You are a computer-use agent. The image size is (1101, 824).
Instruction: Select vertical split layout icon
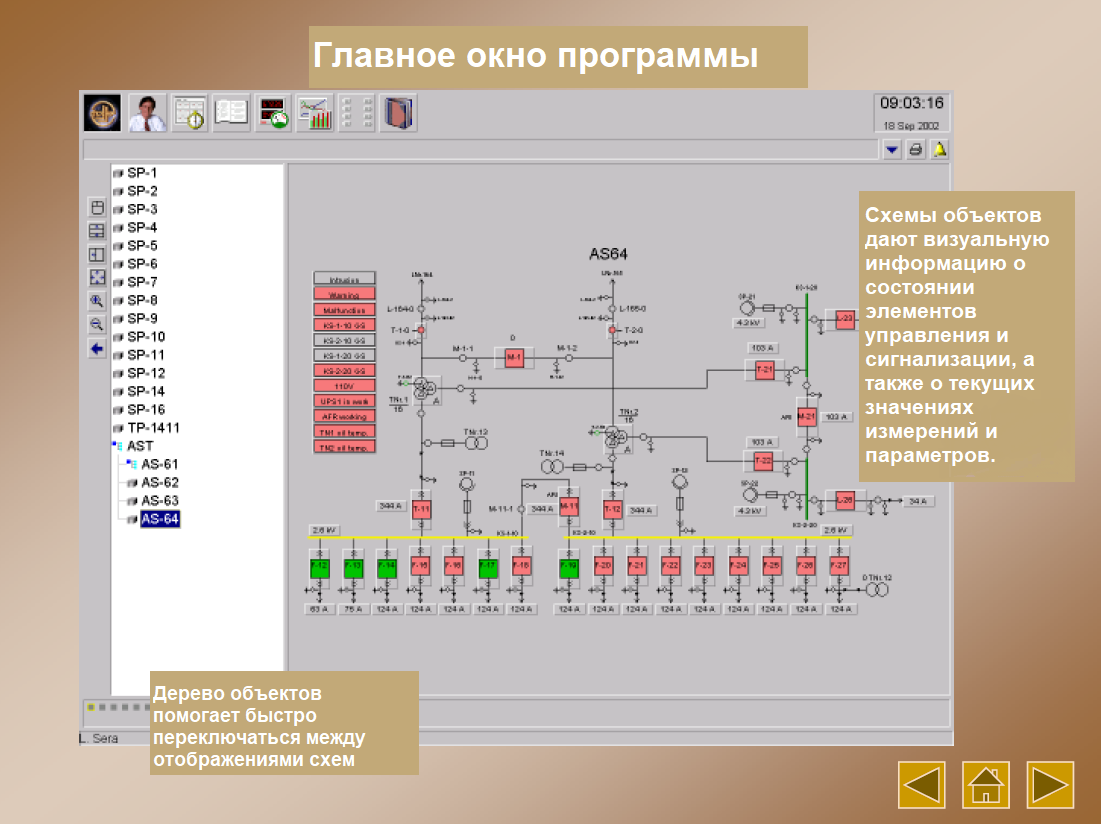[97, 254]
